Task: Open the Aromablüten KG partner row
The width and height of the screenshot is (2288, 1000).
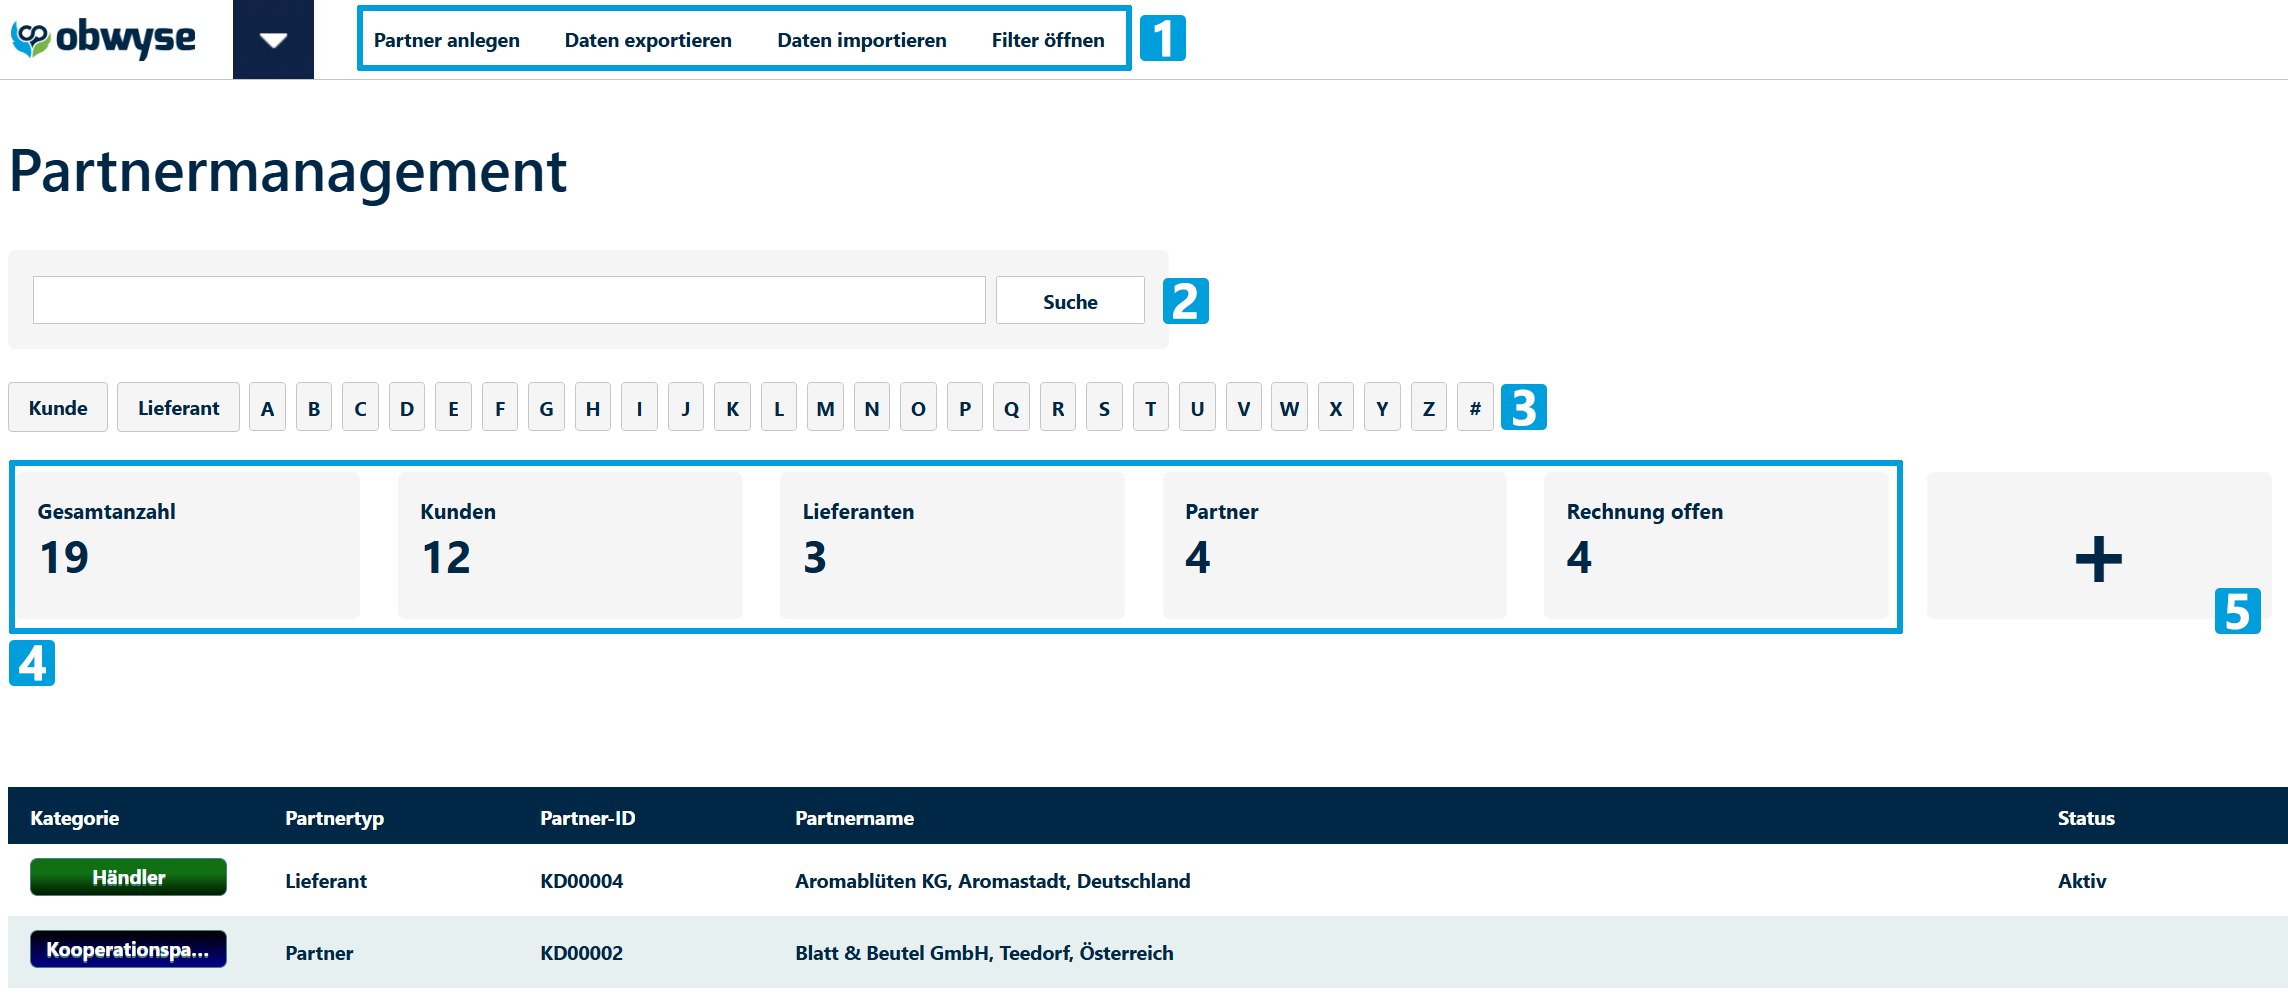Action: point(991,881)
